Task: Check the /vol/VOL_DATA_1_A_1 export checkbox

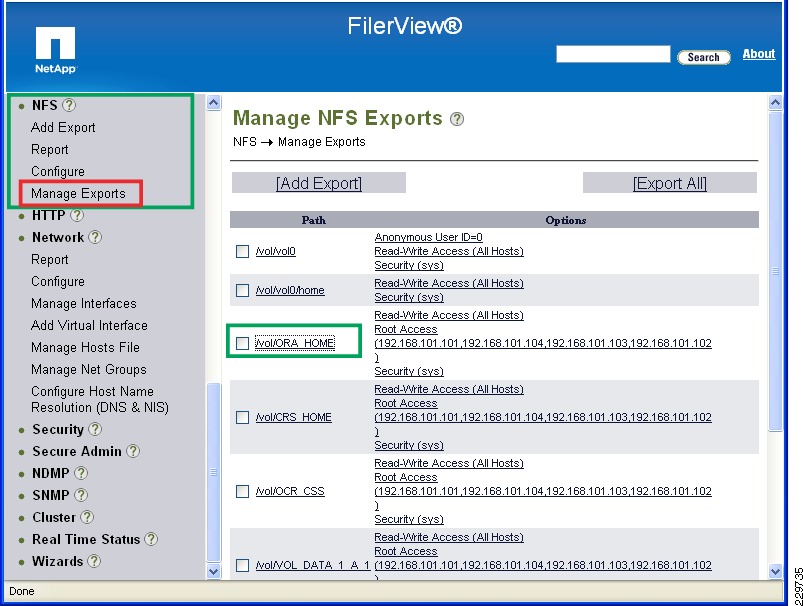Action: 242,565
